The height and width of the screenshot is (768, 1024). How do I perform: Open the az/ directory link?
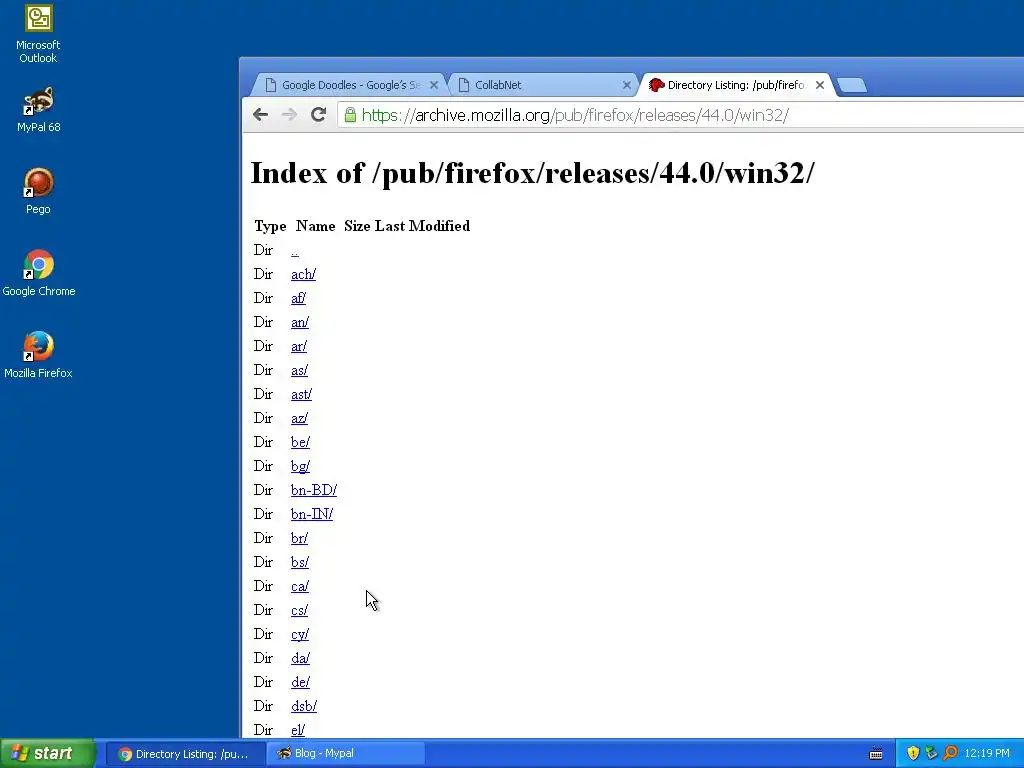coord(299,418)
